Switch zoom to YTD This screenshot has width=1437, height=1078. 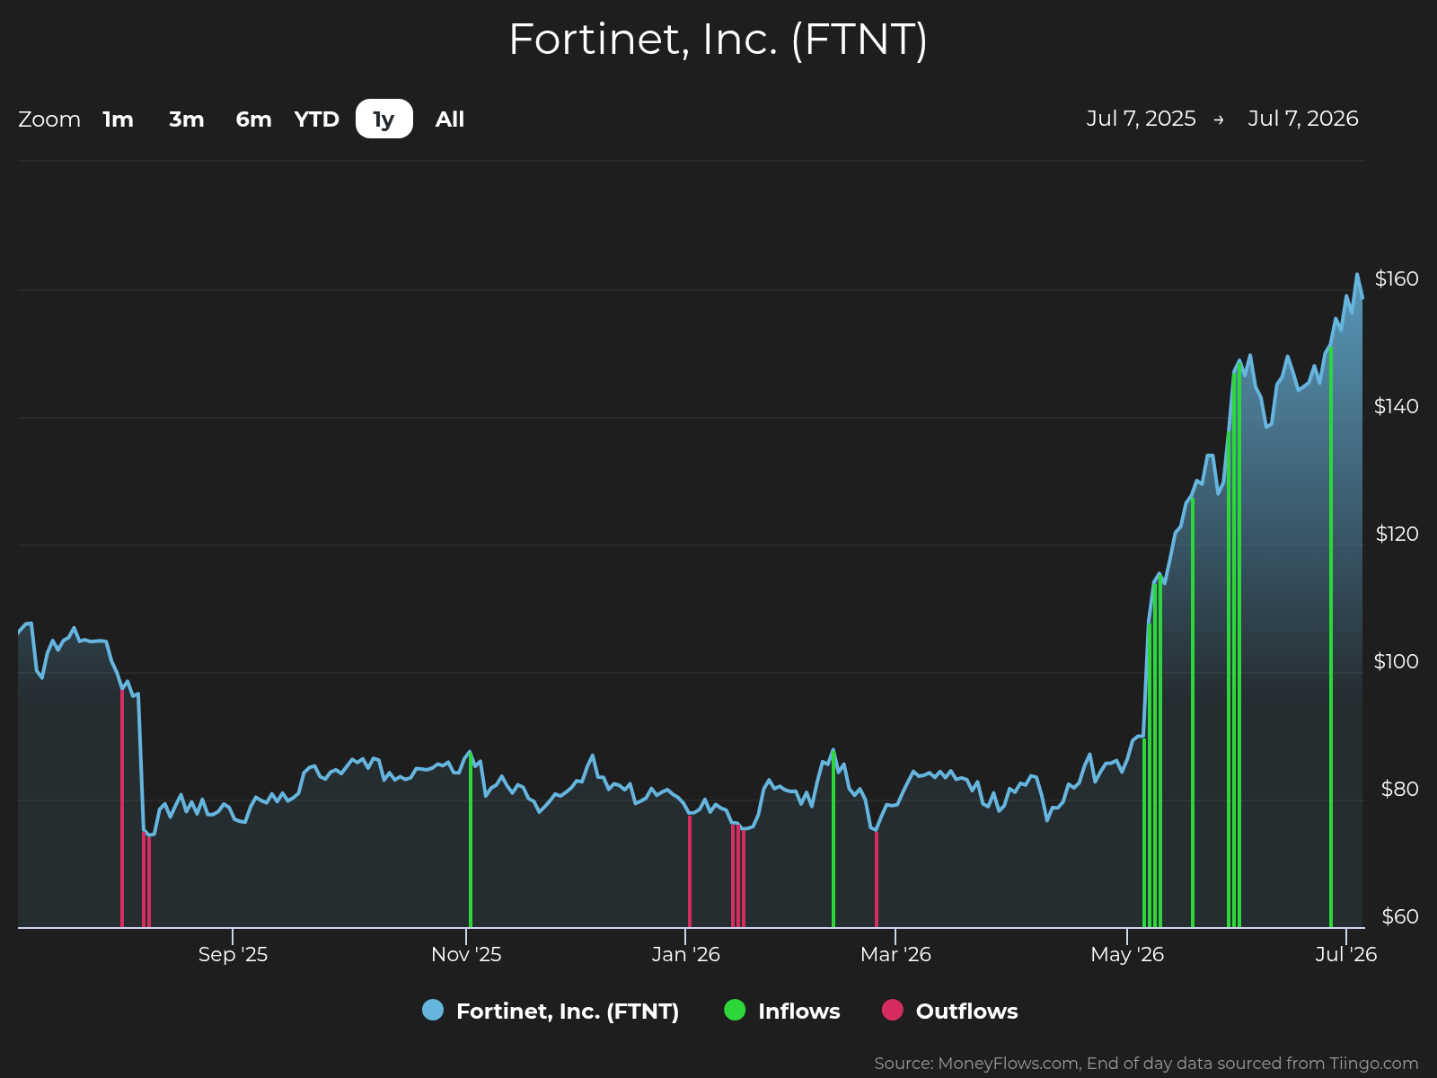(317, 119)
